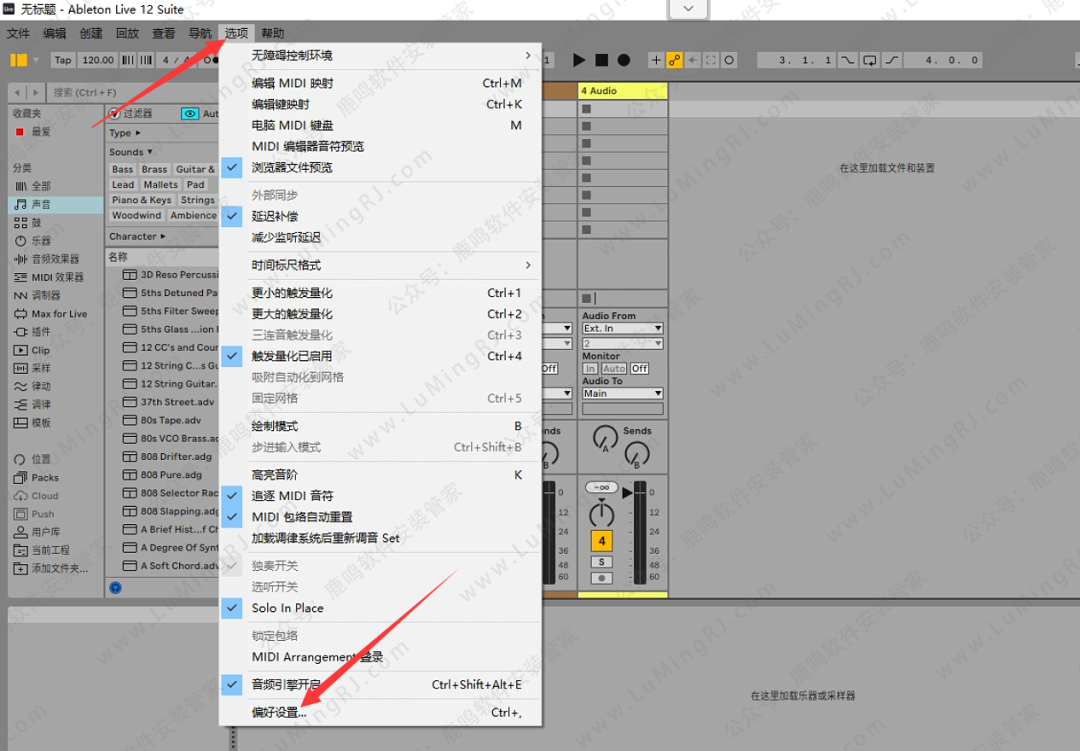1080x751 pixels.
Task: Click the Arrangement Record circle button
Action: point(623,60)
